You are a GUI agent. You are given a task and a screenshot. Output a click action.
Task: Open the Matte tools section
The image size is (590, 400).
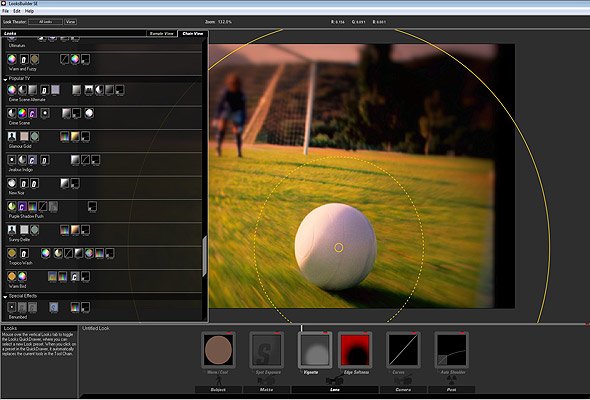pyautogui.click(x=266, y=390)
